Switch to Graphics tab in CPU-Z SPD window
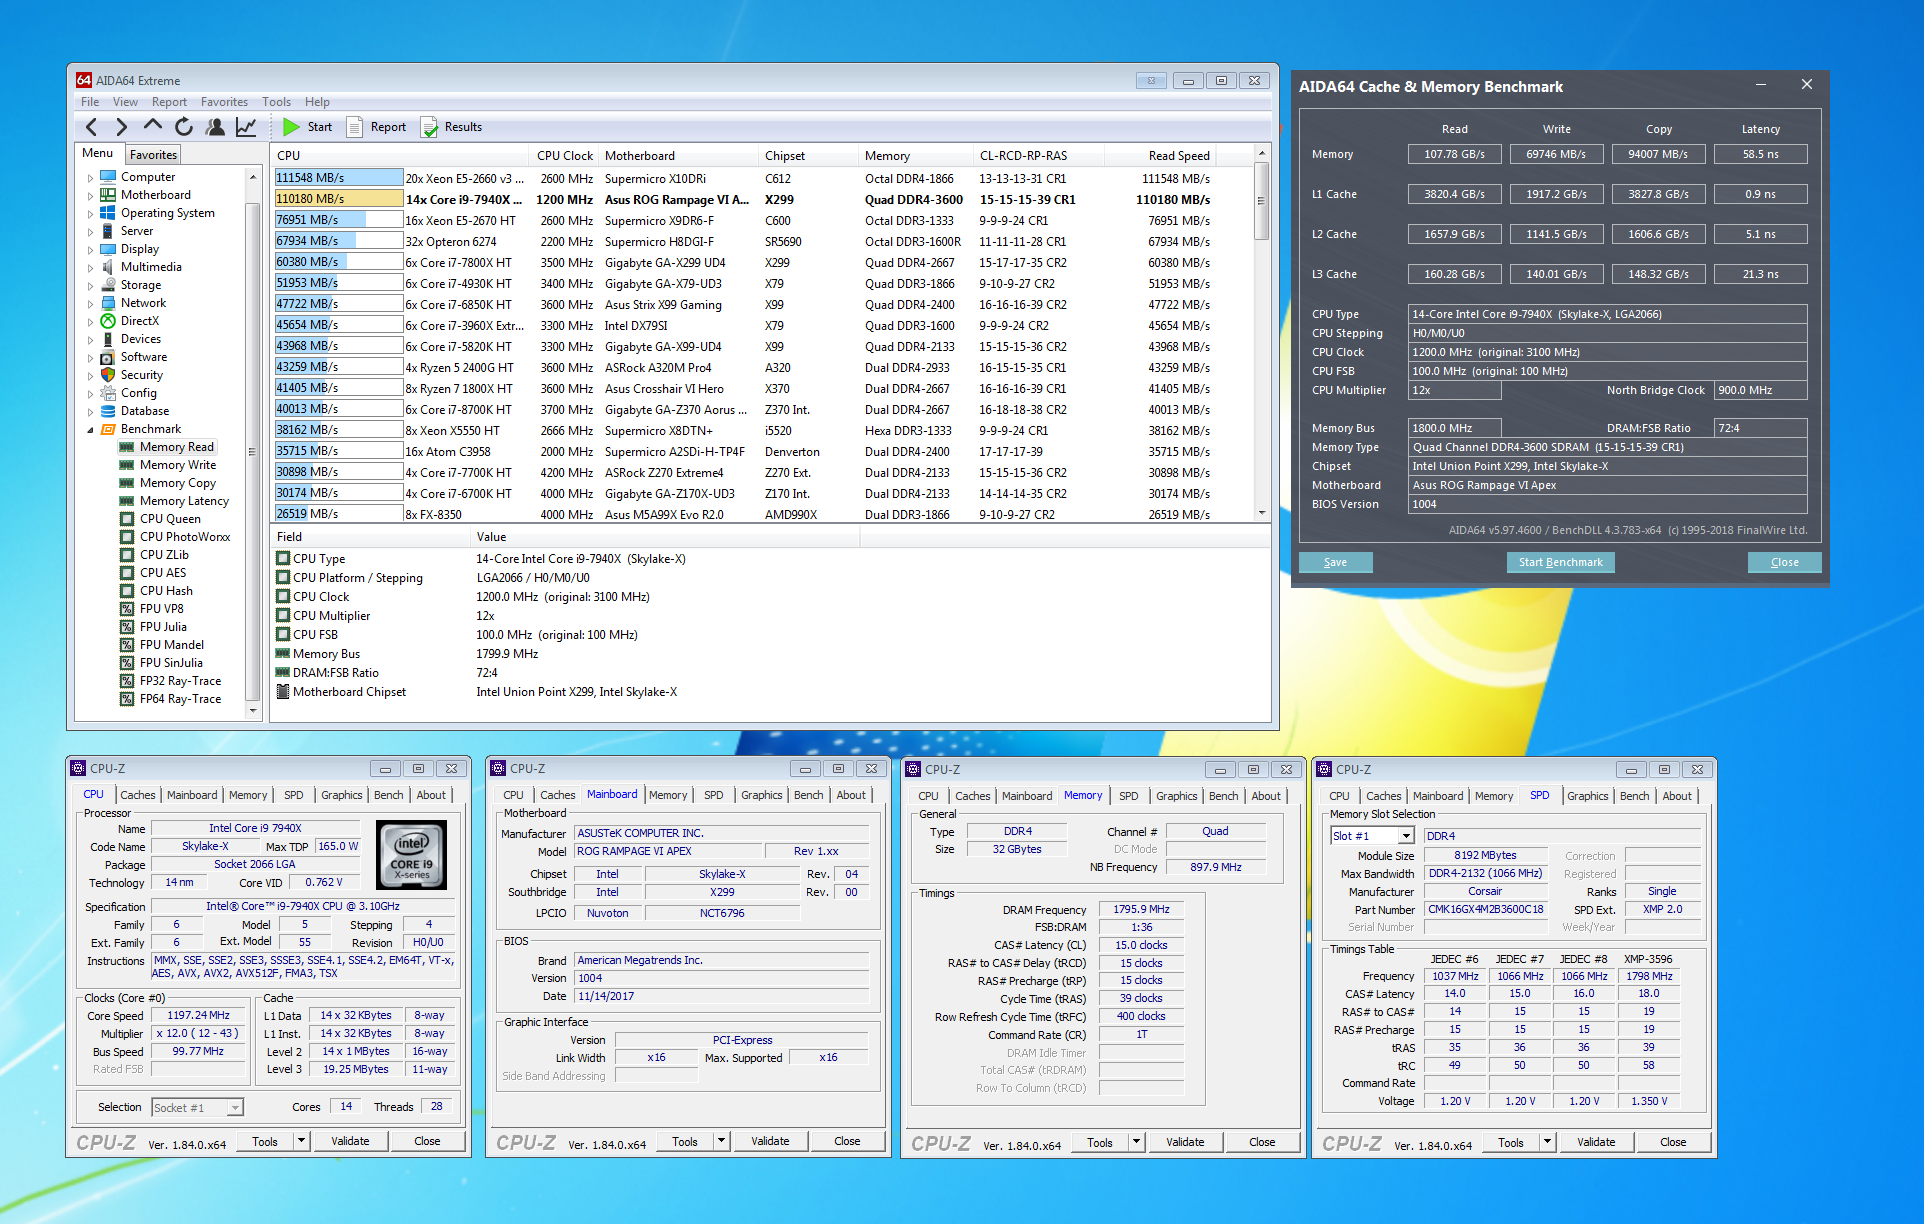Screen dimensions: 1924x1224 [1587, 796]
